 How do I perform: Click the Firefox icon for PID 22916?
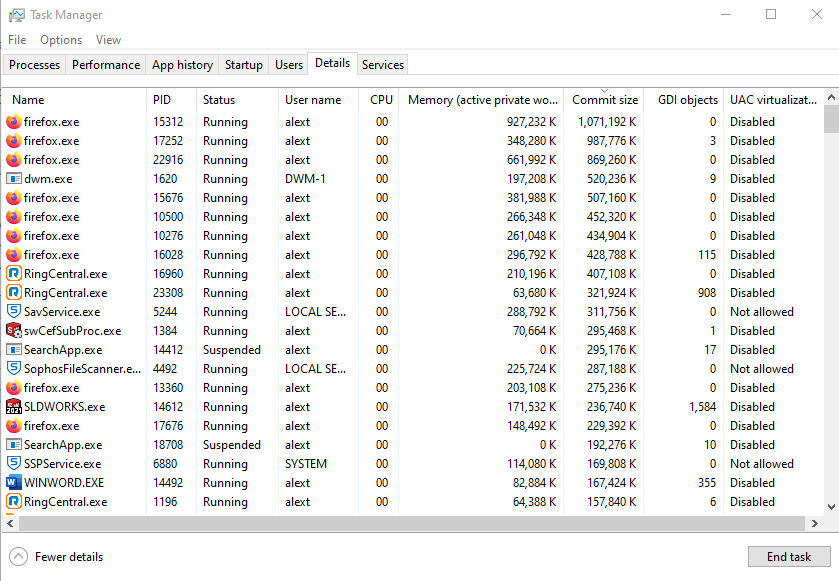coord(14,160)
